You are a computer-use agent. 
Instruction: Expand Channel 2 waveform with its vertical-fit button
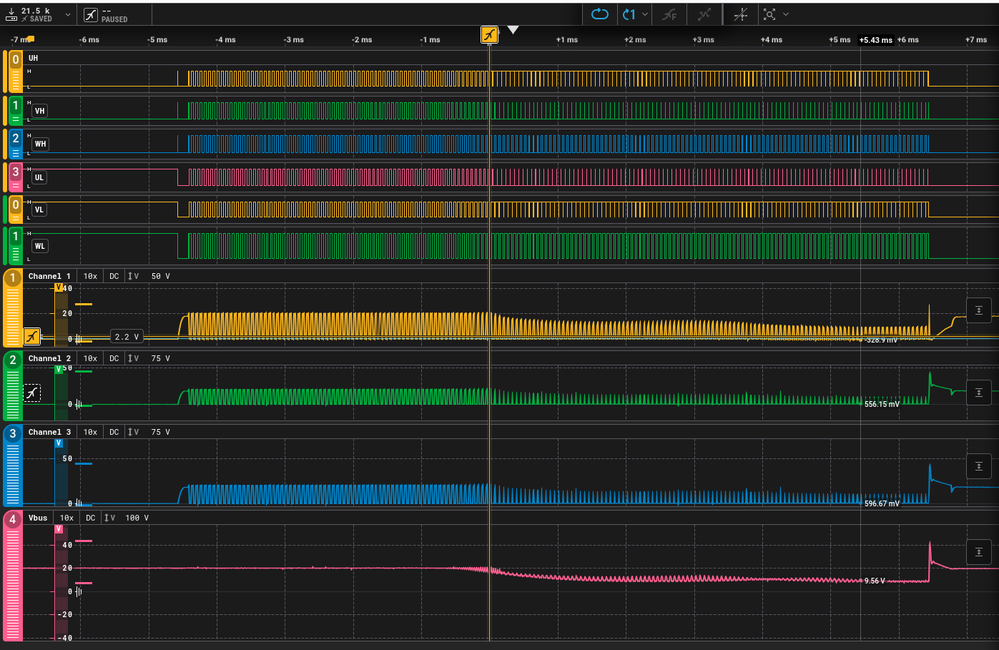click(979, 392)
